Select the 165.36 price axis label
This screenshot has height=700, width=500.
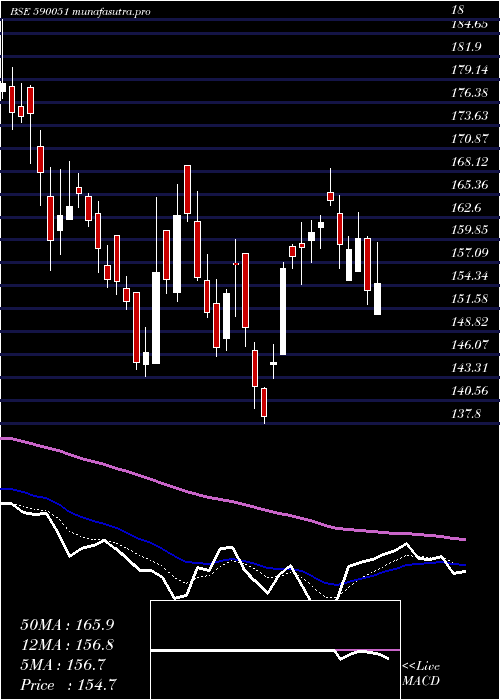pos(469,184)
